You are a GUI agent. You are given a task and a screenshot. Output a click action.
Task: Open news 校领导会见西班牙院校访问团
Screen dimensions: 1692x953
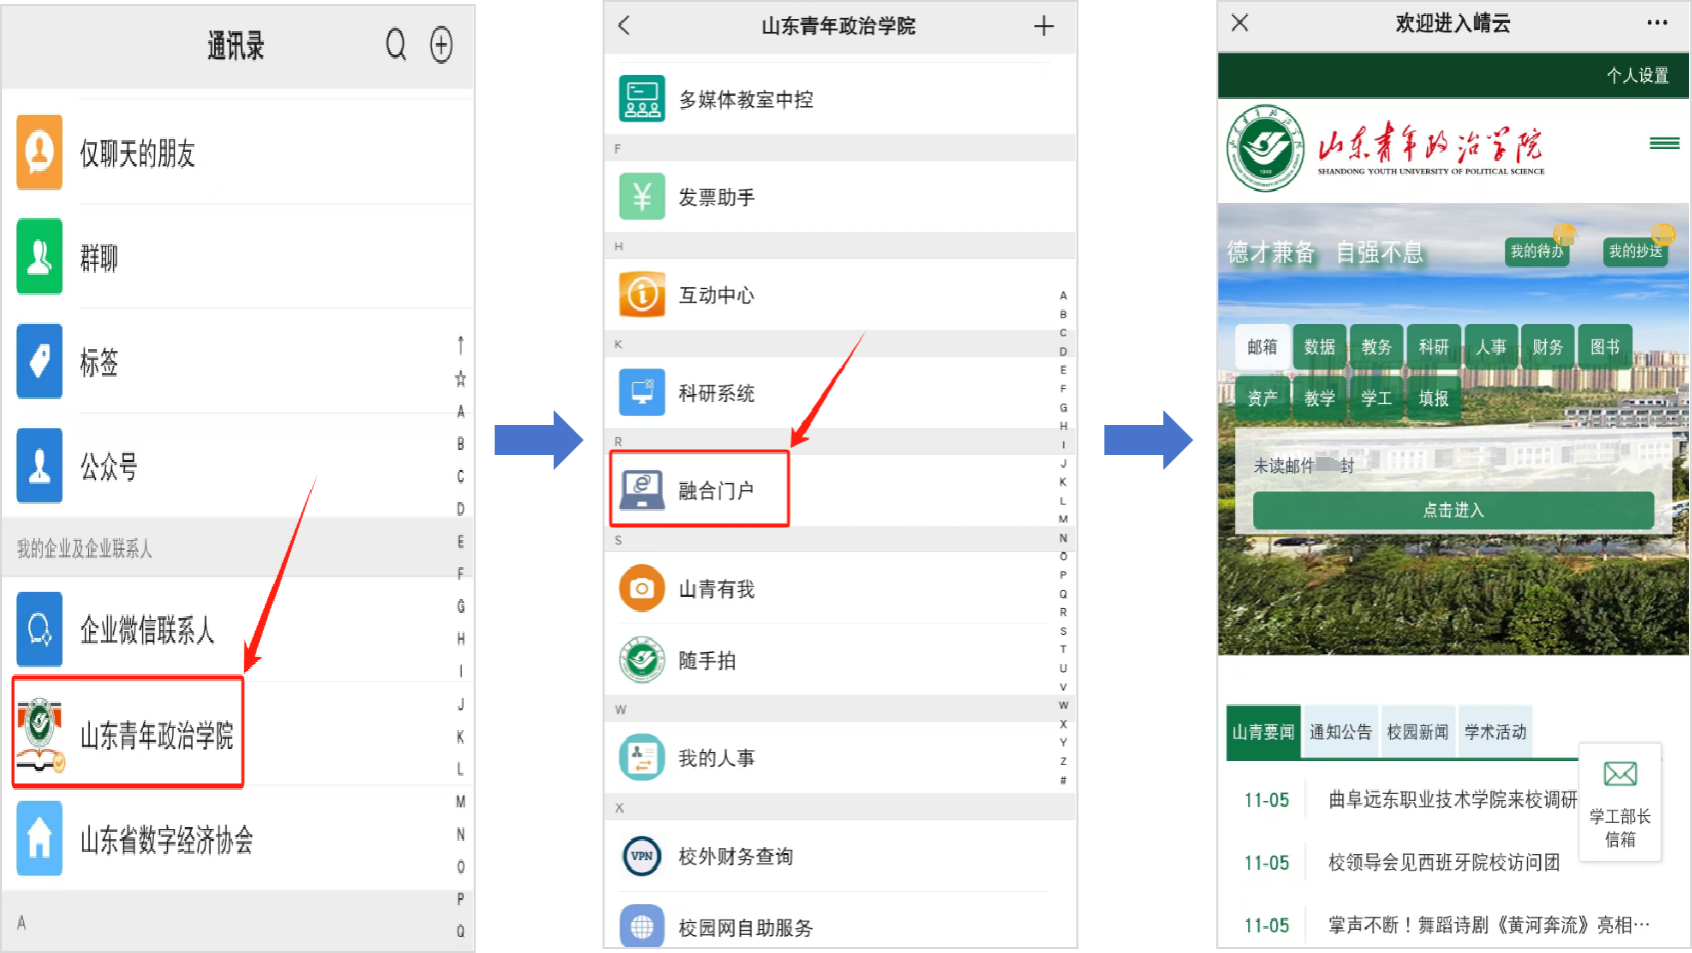[1443, 862]
